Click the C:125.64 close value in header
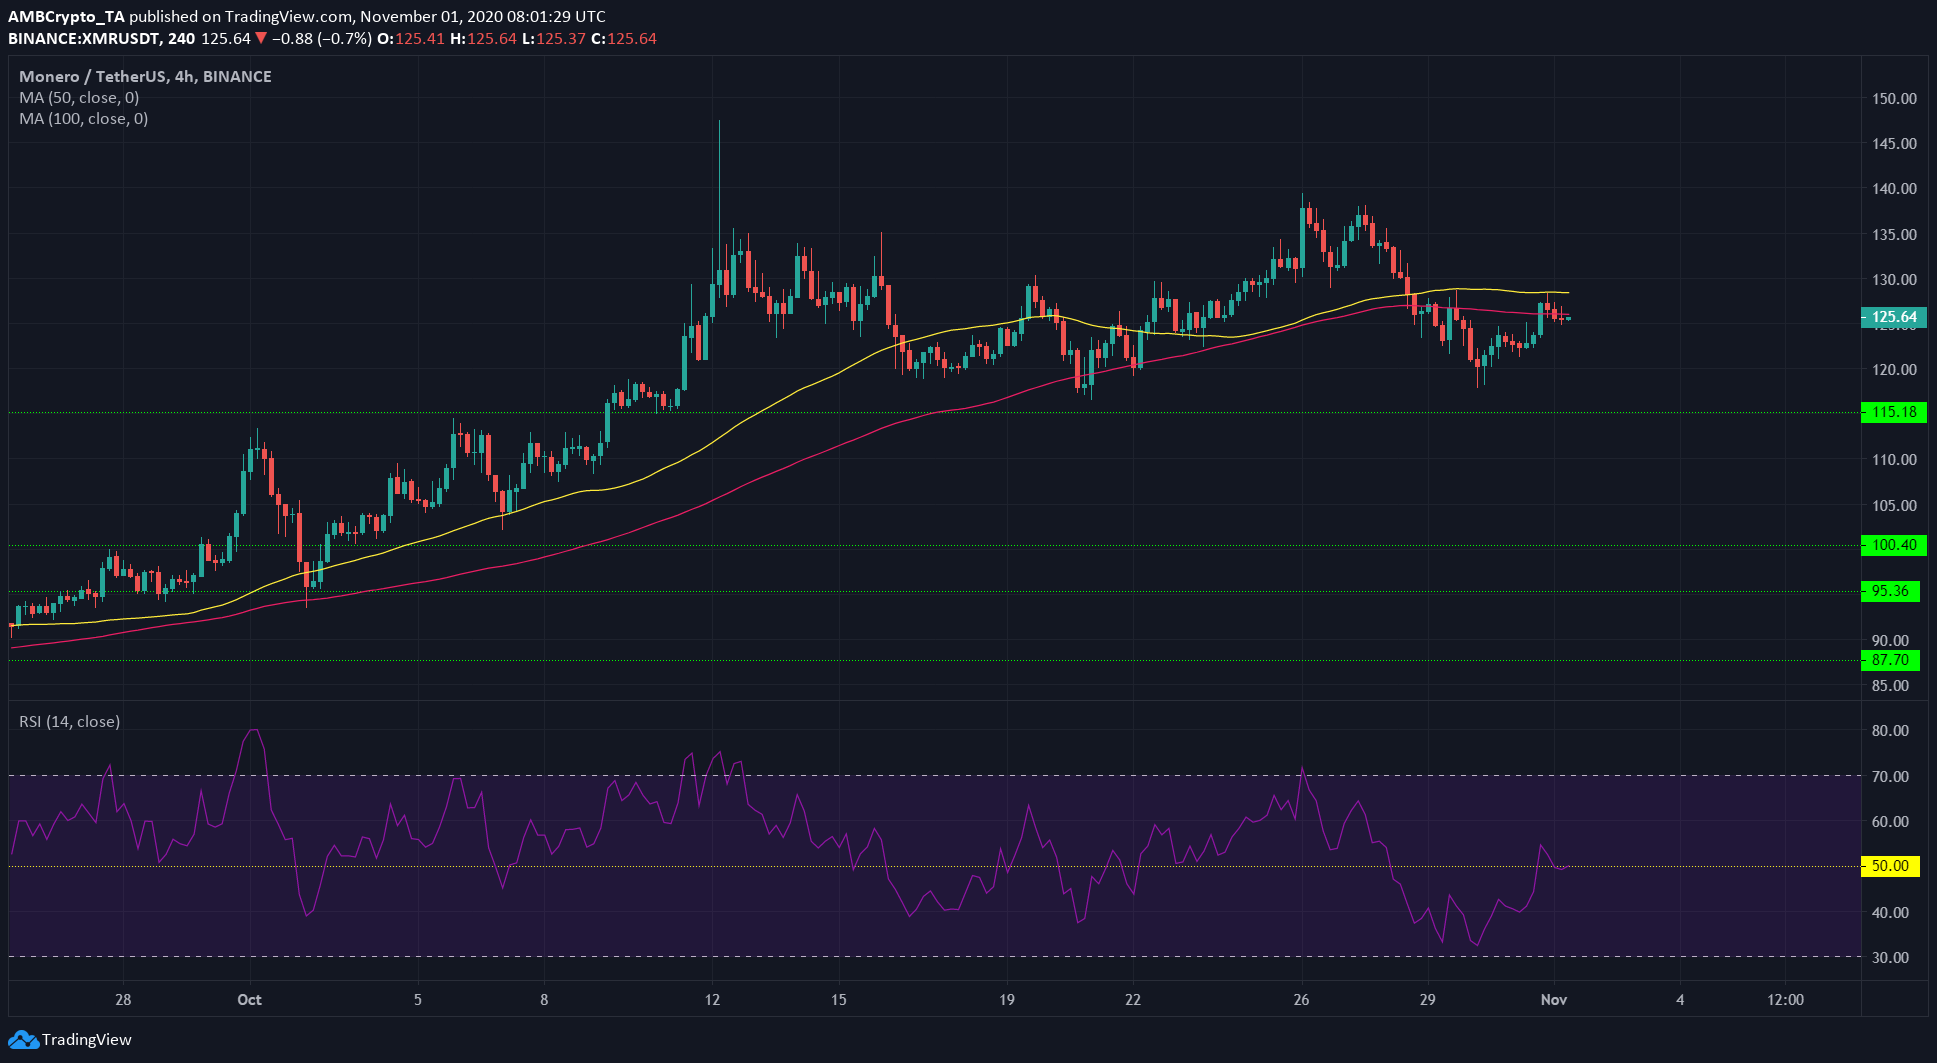The width and height of the screenshot is (1937, 1063). (x=624, y=39)
